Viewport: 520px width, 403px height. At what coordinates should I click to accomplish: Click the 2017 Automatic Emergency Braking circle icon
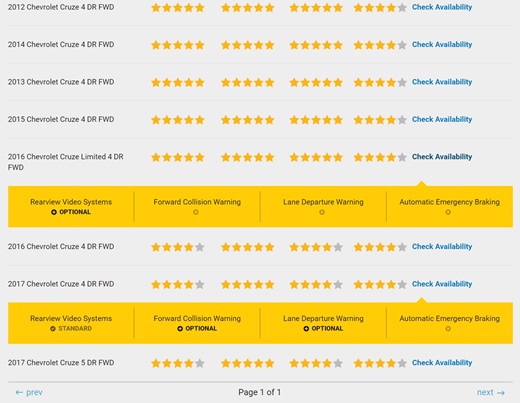coord(448,329)
